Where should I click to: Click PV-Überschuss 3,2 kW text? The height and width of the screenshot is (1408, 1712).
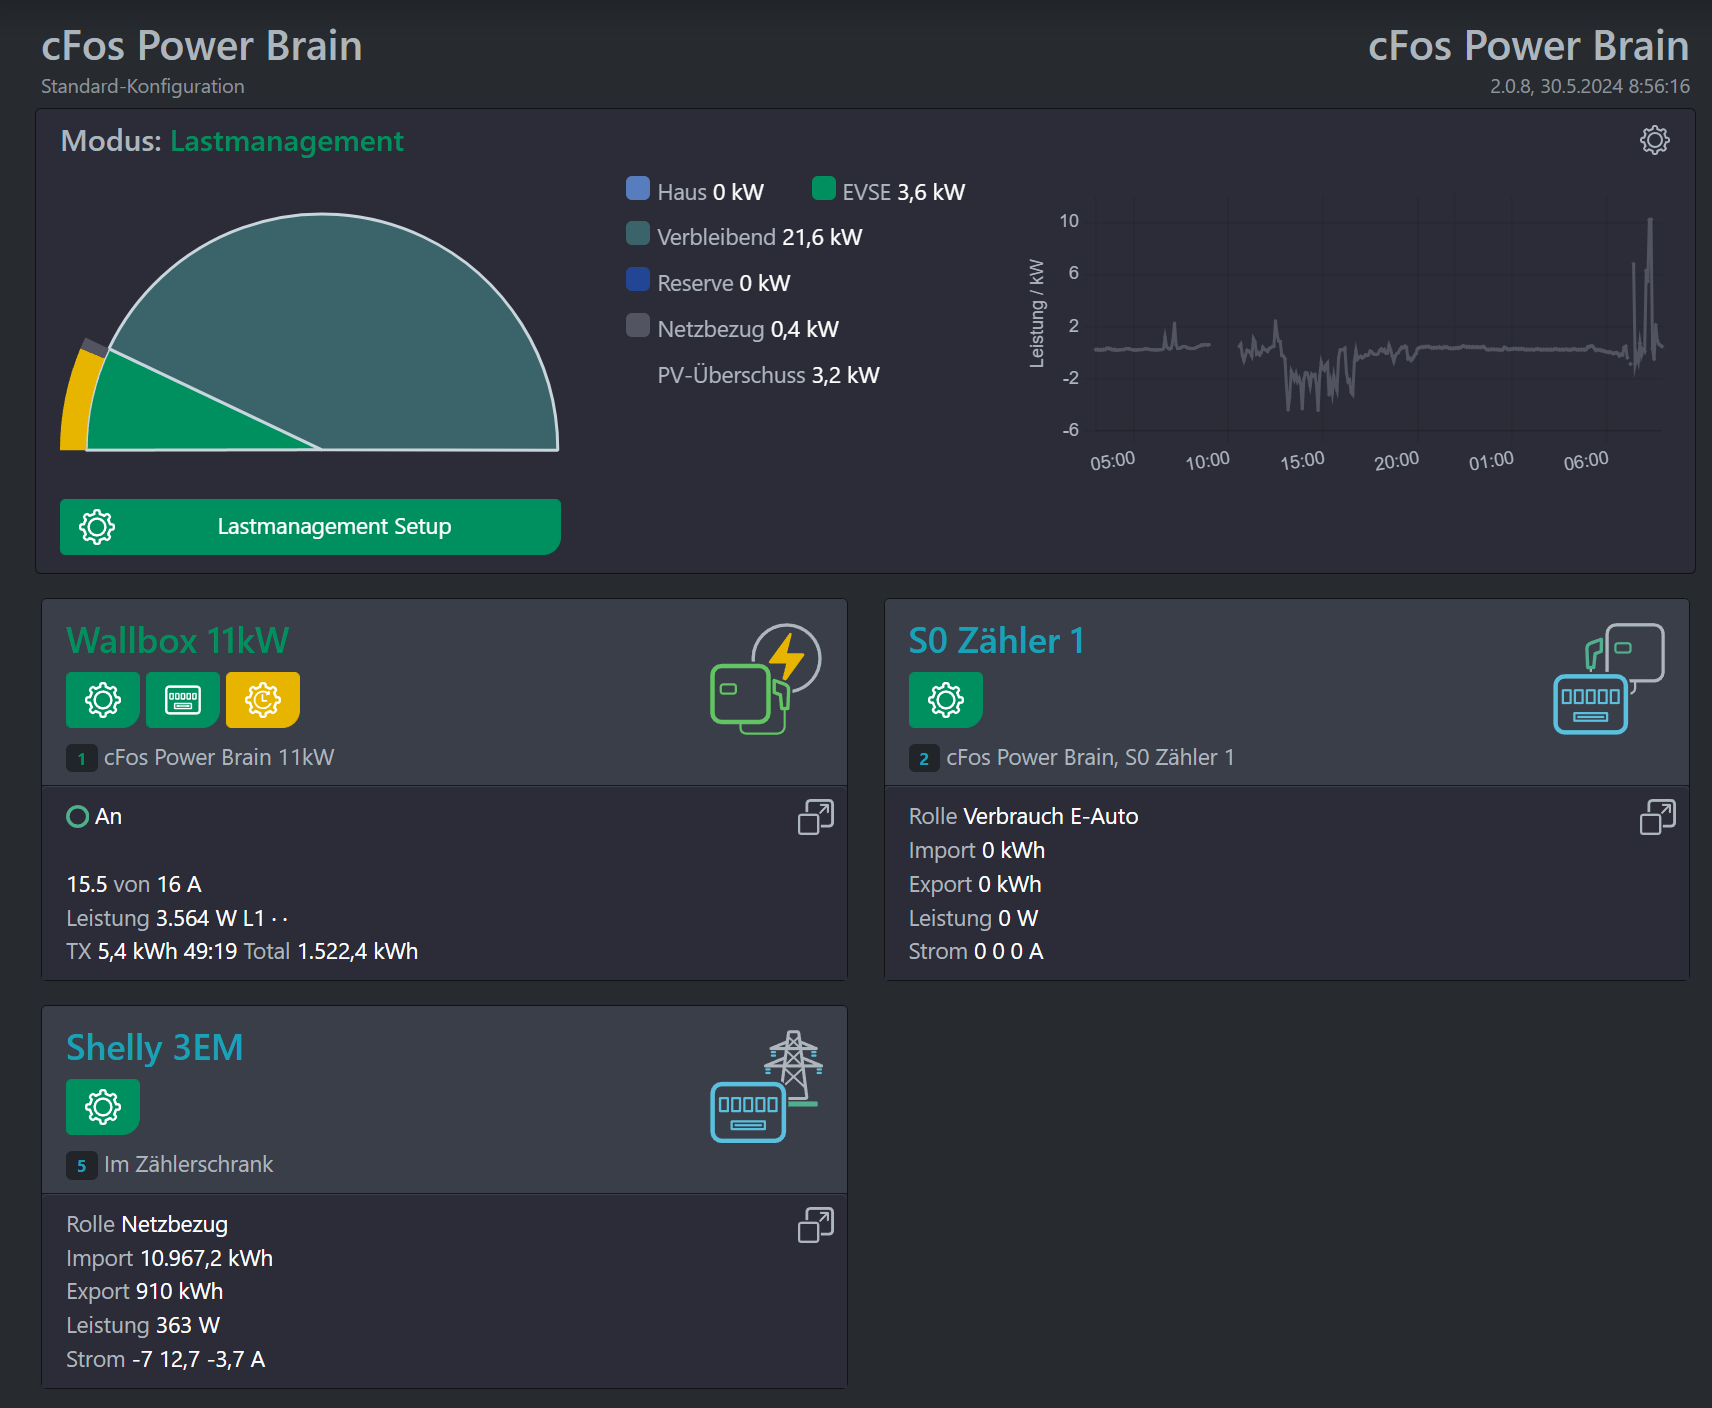coord(768,375)
